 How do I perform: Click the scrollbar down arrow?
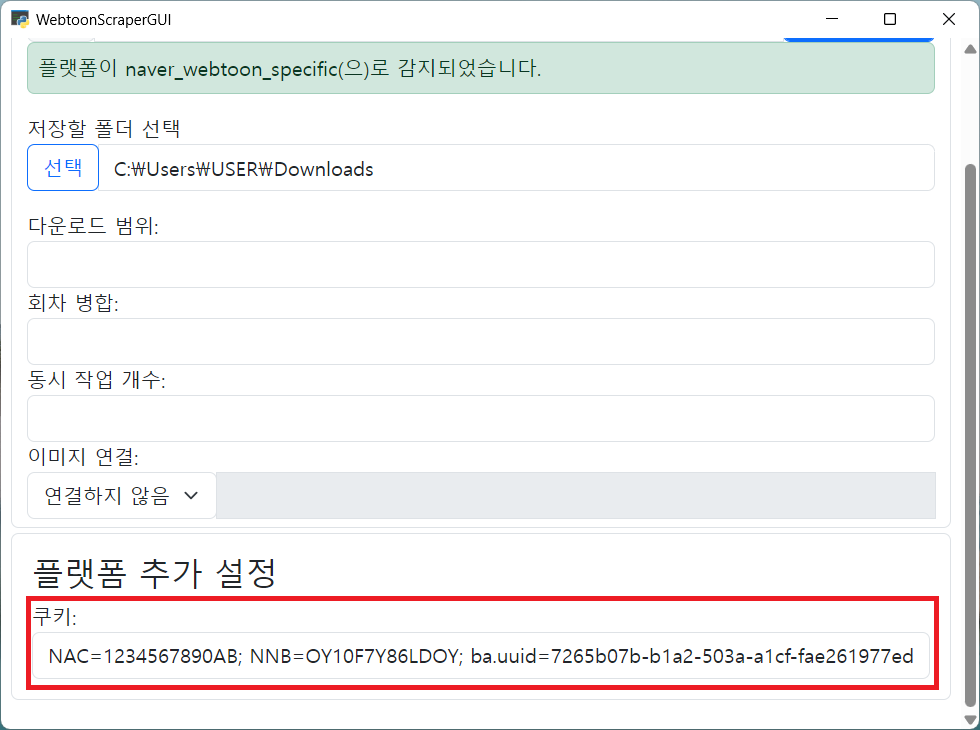970,719
